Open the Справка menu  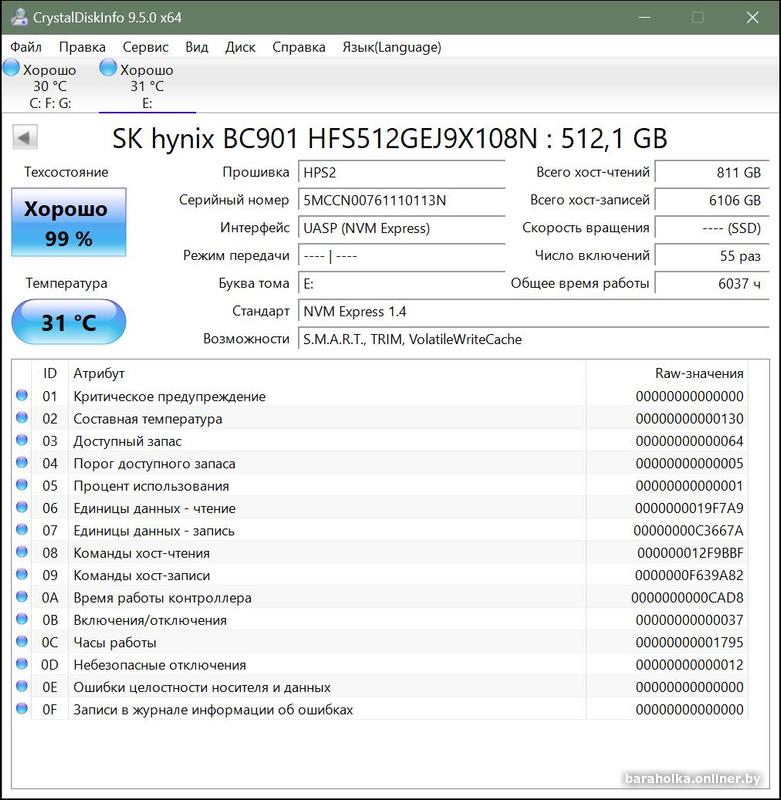pyautogui.click(x=298, y=47)
